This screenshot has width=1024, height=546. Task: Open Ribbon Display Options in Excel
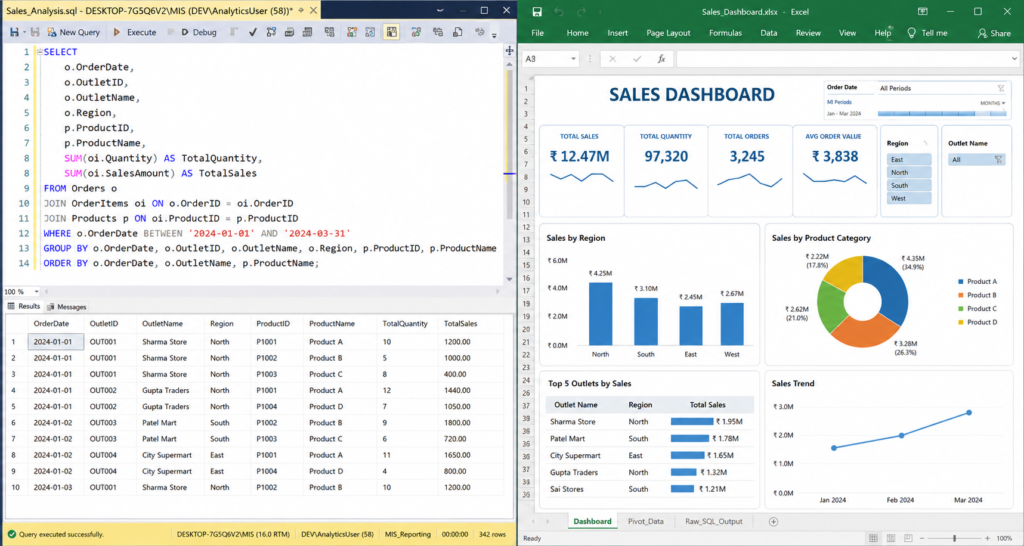[923, 11]
